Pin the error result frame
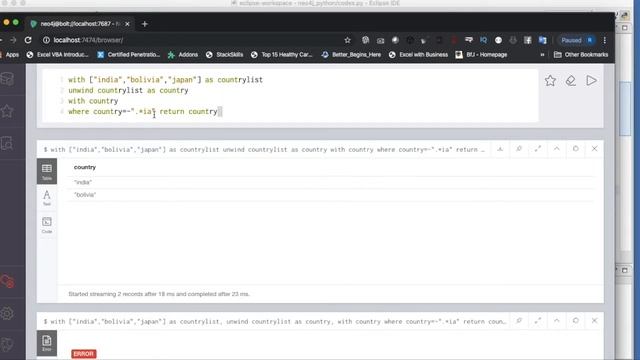 (519, 321)
